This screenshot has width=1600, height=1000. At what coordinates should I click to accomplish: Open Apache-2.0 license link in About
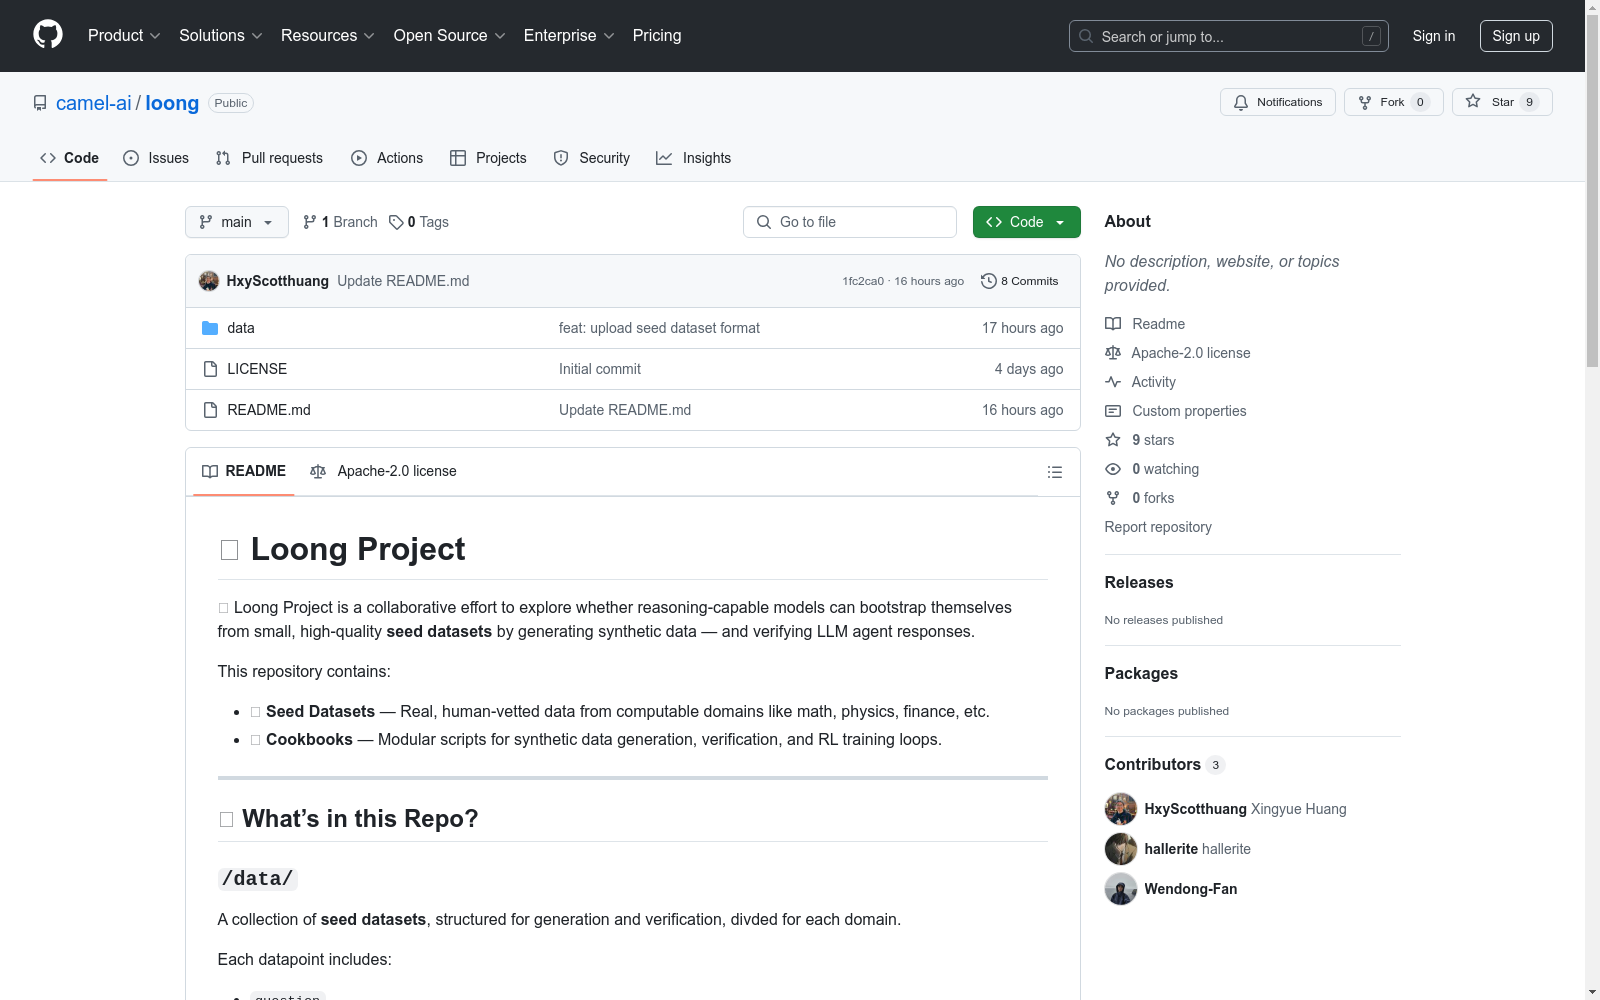pos(1178,353)
